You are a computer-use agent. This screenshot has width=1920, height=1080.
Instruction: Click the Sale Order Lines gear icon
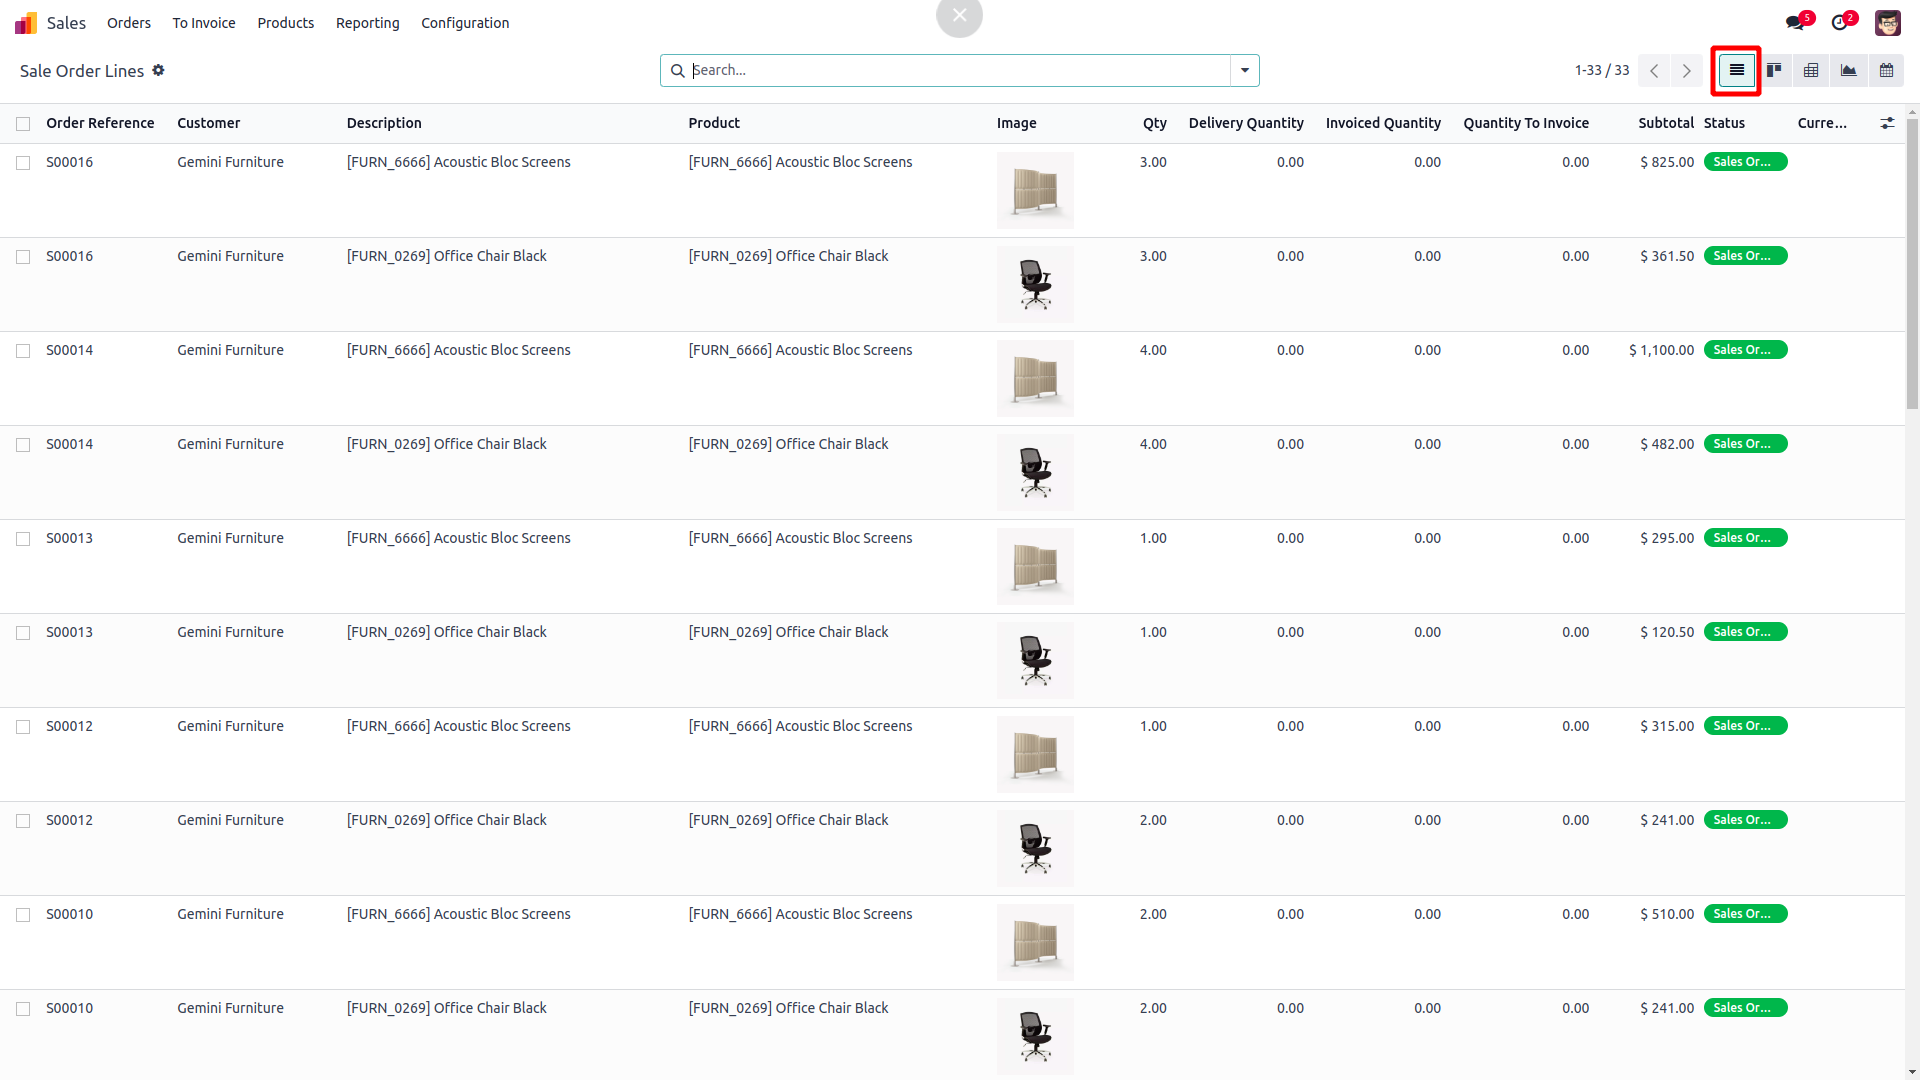158,70
